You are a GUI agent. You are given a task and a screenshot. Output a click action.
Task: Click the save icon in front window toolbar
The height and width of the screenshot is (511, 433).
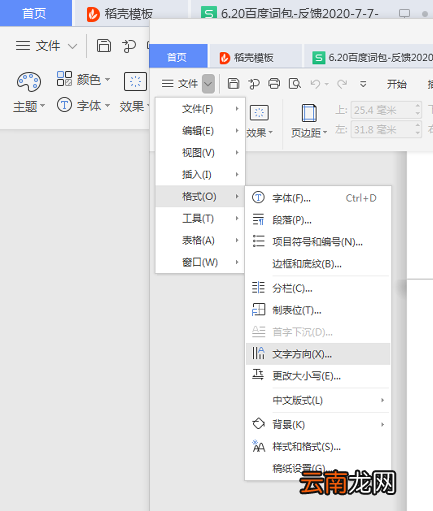point(233,84)
